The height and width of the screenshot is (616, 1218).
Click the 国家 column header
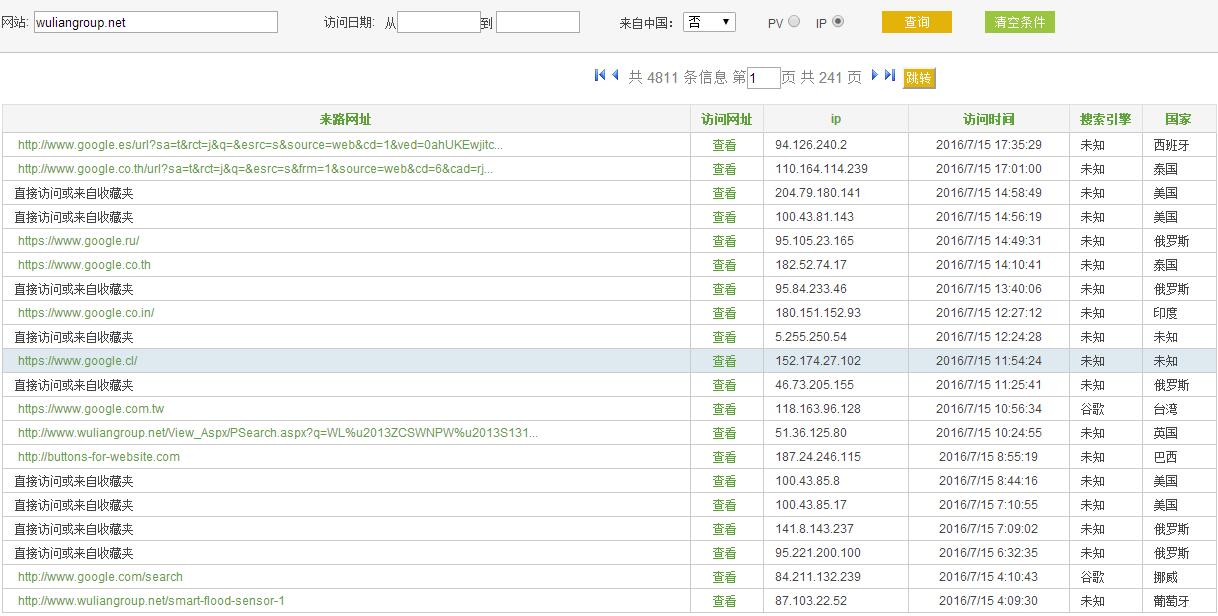click(1178, 119)
